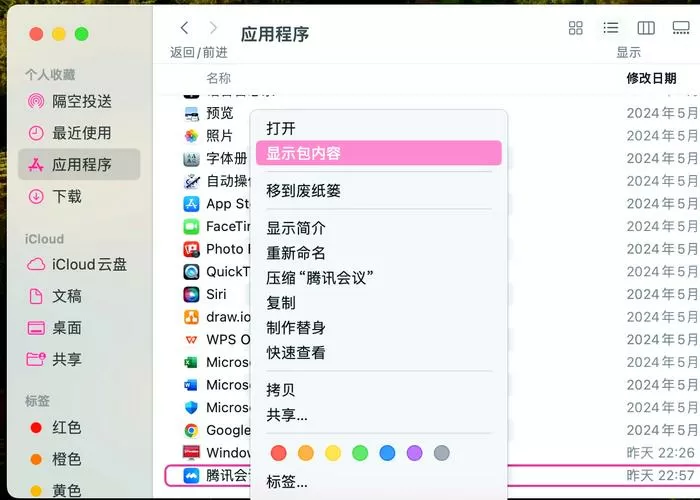Choose 显示包内容 from context menu
The height and width of the screenshot is (500, 700).
[x=379, y=153]
